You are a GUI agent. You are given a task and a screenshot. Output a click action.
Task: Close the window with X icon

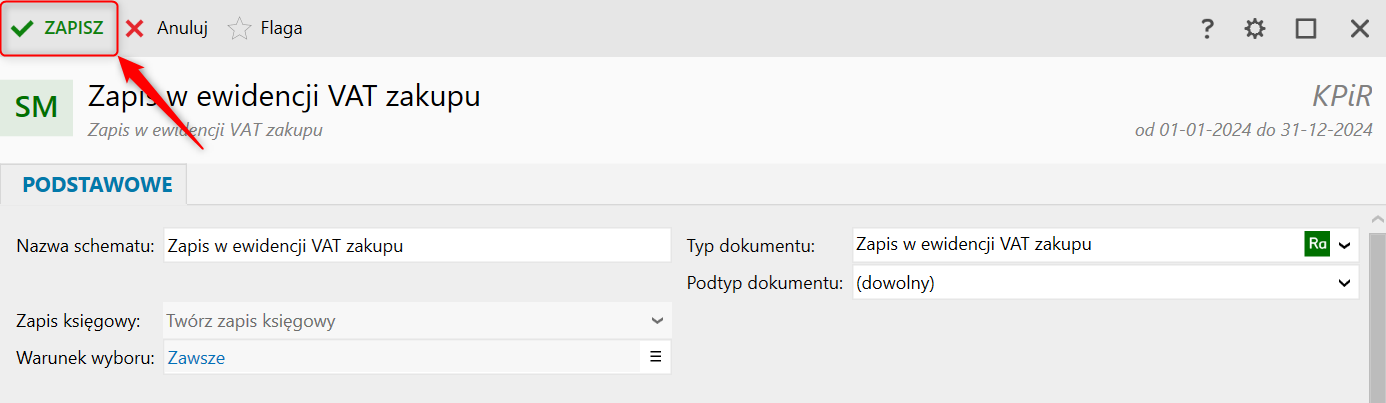(1360, 29)
